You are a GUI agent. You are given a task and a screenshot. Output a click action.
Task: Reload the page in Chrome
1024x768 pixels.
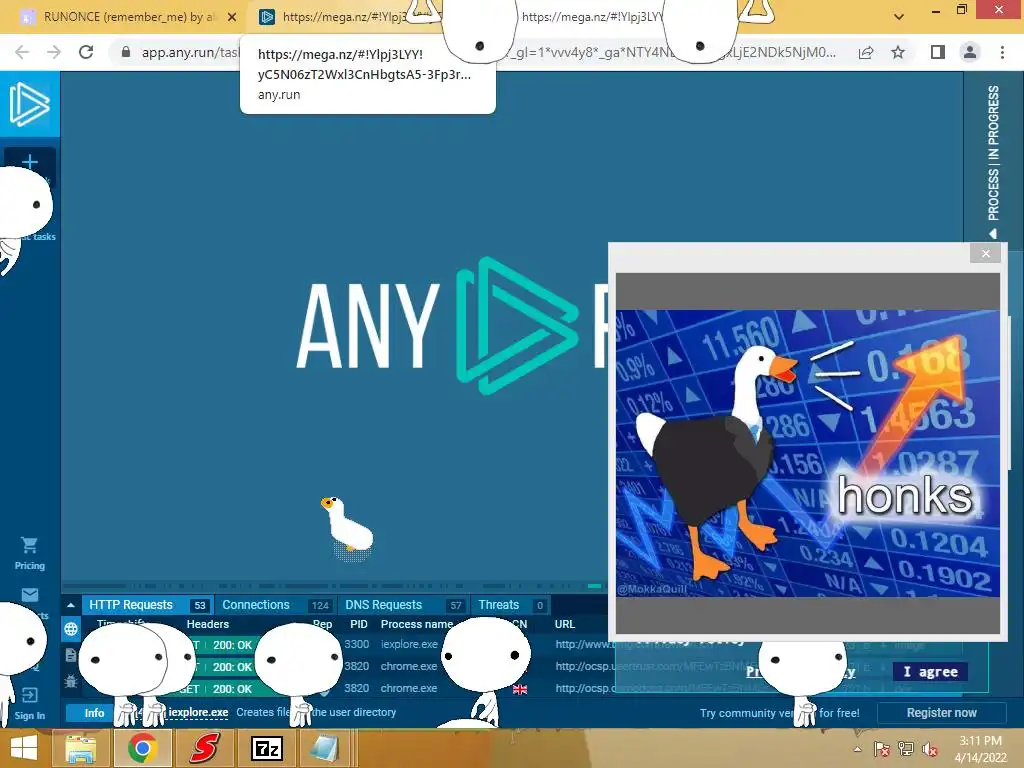coord(86,52)
